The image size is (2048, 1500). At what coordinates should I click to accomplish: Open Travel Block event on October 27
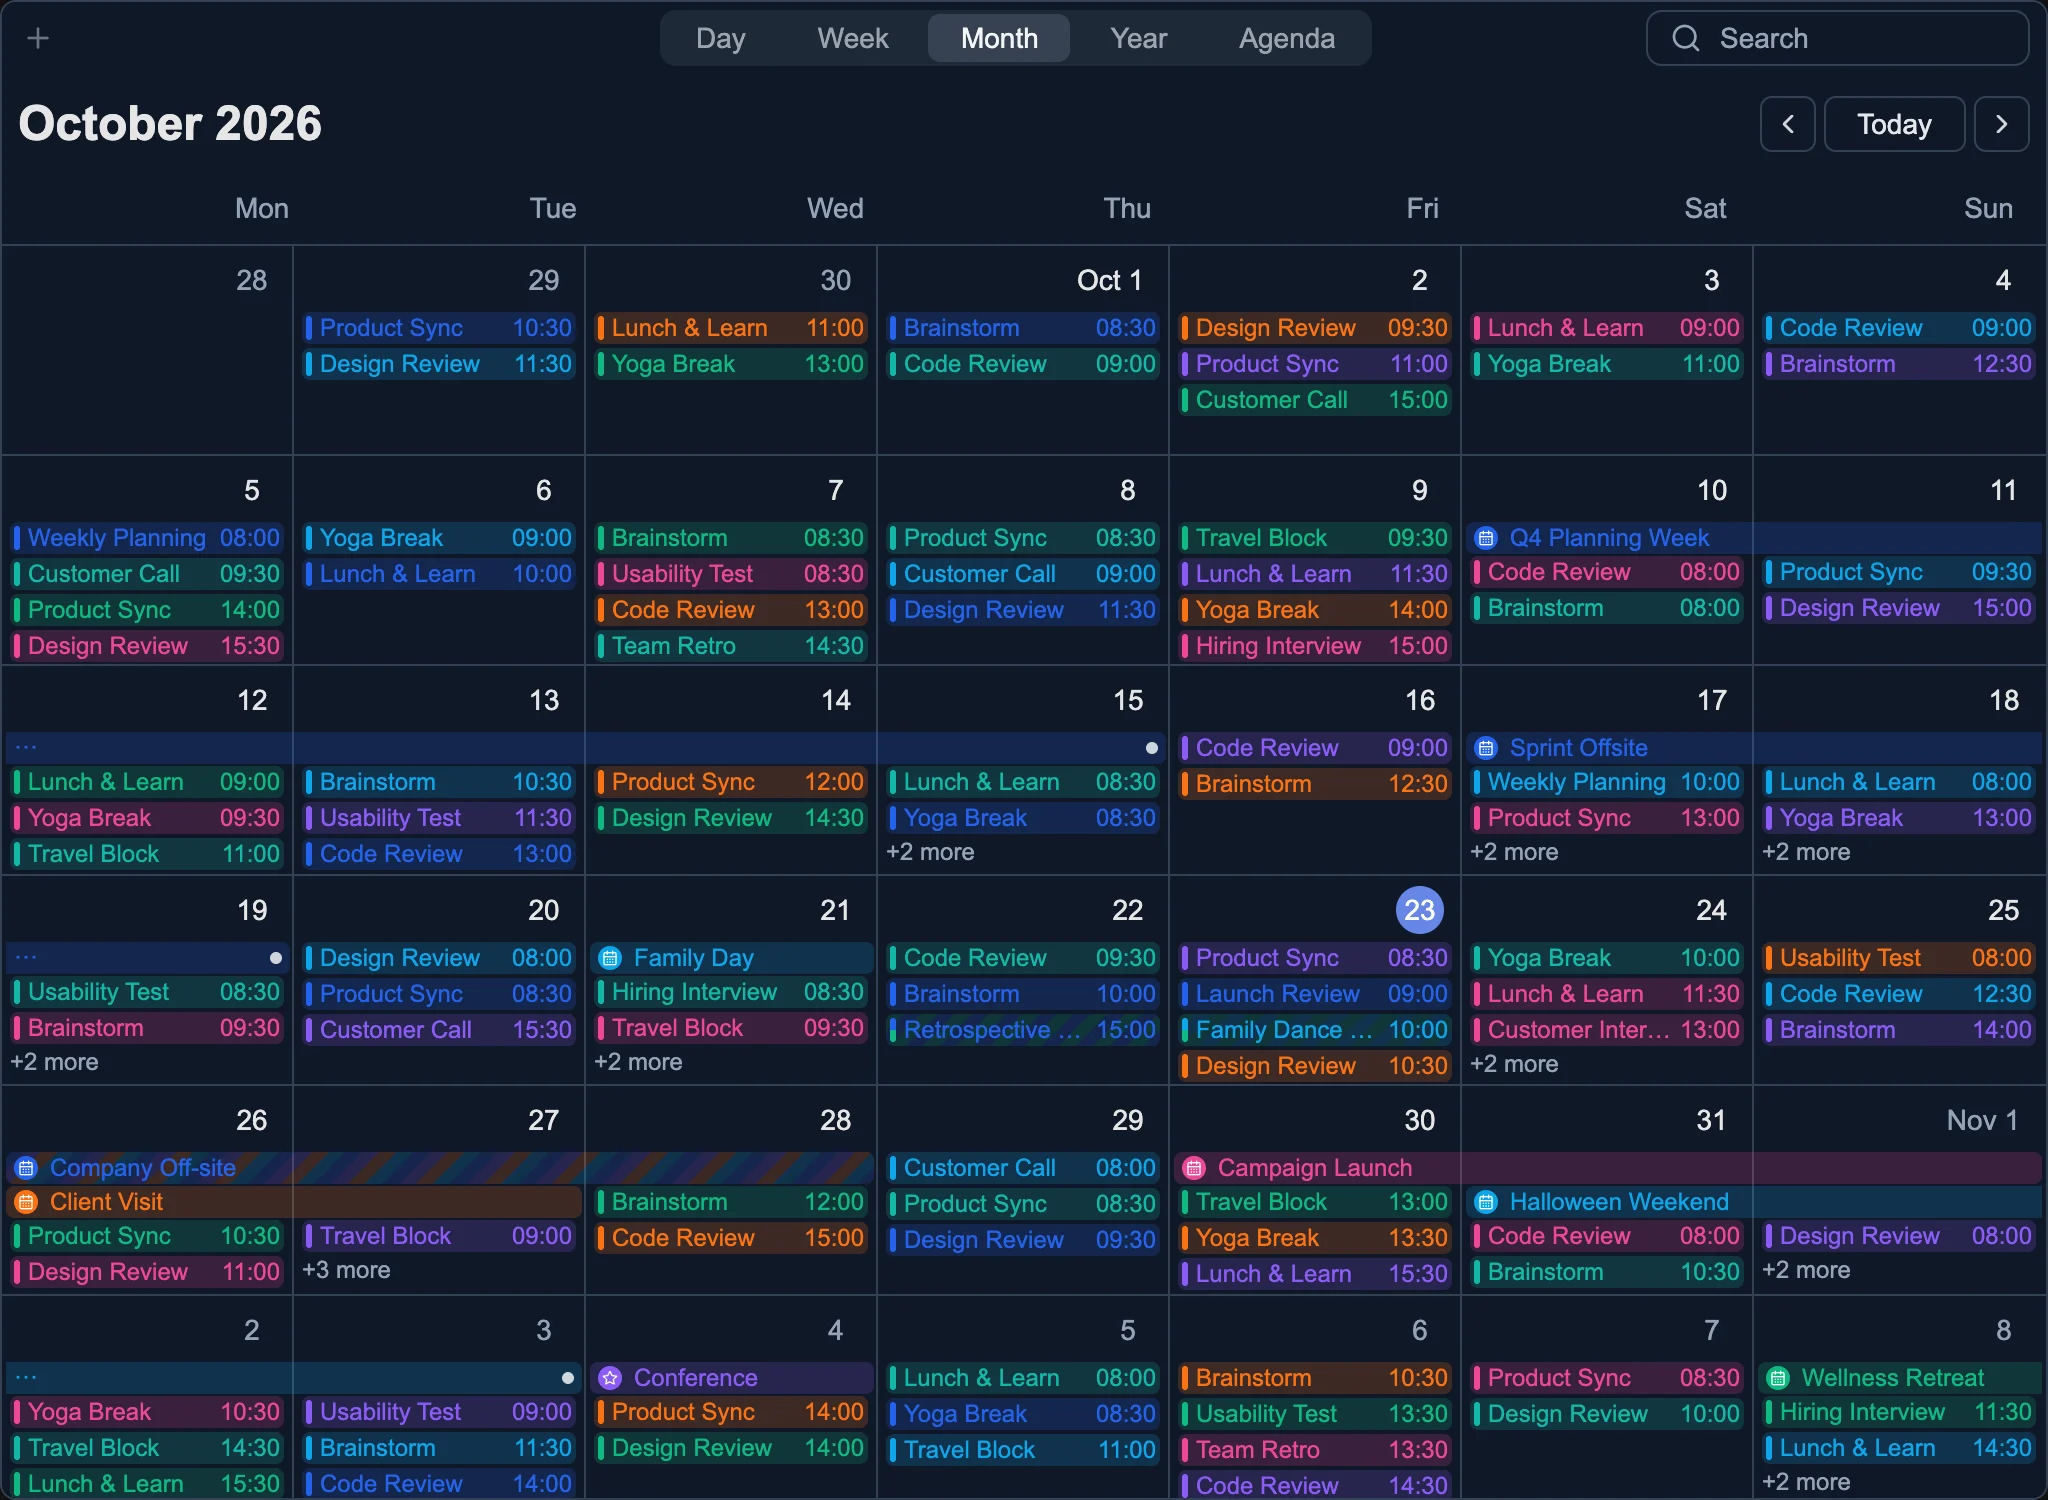click(x=439, y=1236)
